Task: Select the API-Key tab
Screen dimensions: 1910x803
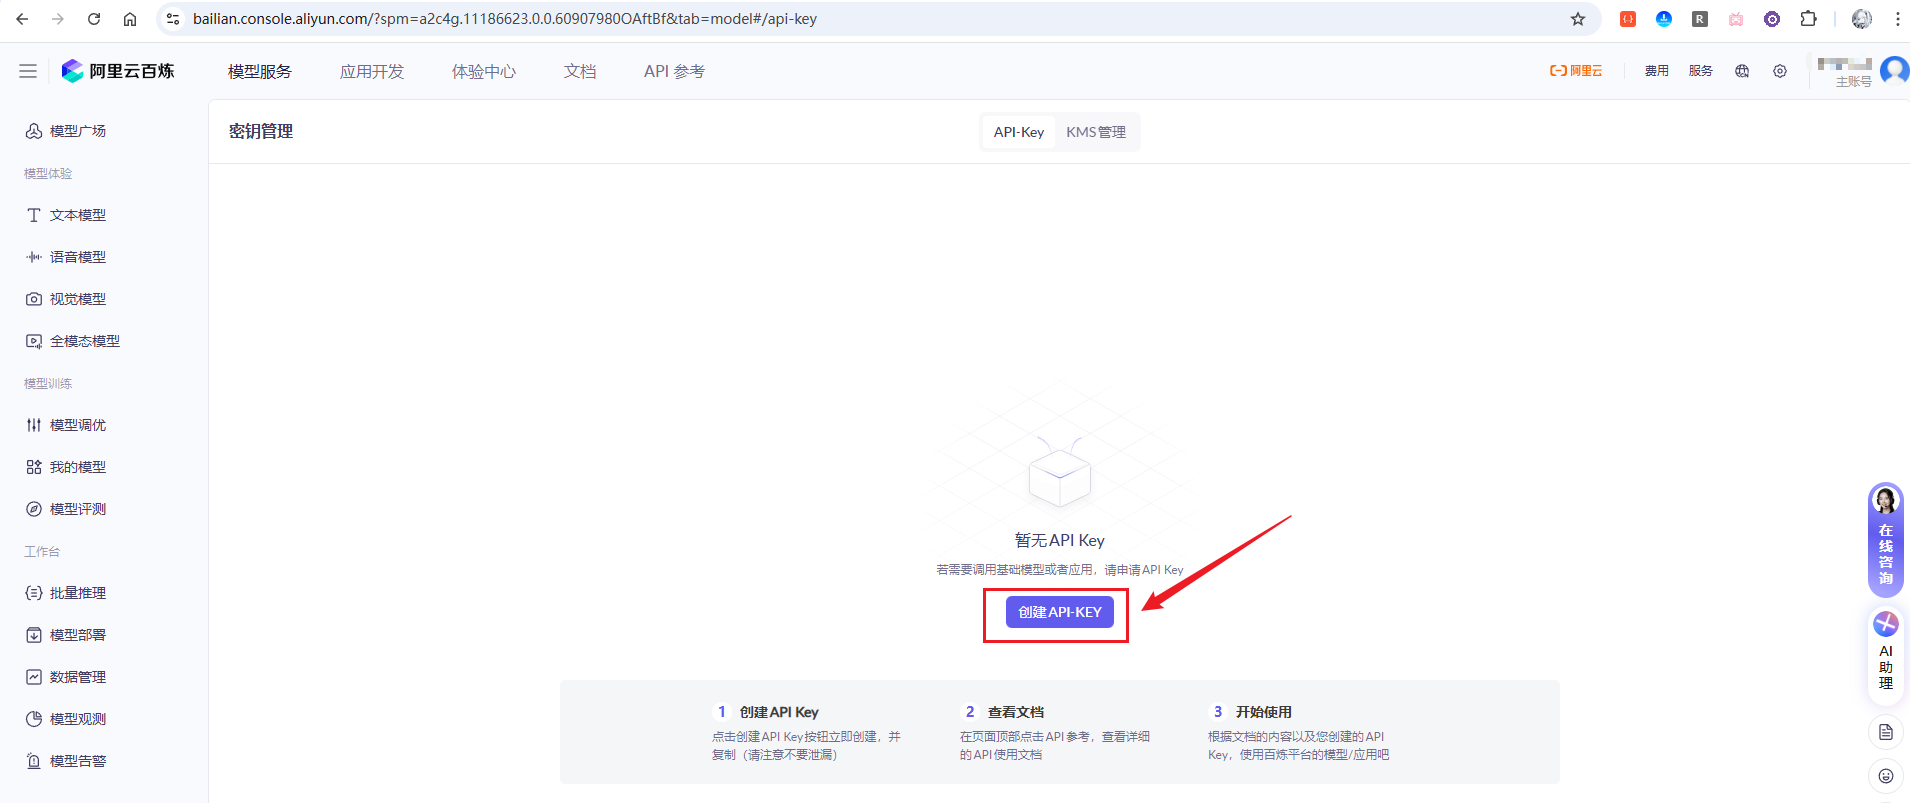Action: click(1018, 132)
